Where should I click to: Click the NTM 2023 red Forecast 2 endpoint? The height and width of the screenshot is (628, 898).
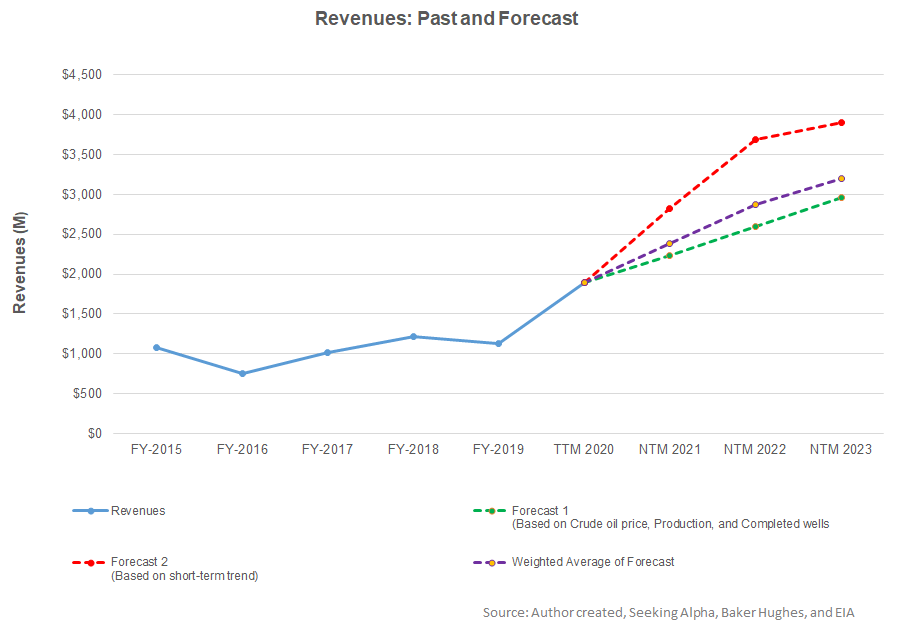[840, 122]
